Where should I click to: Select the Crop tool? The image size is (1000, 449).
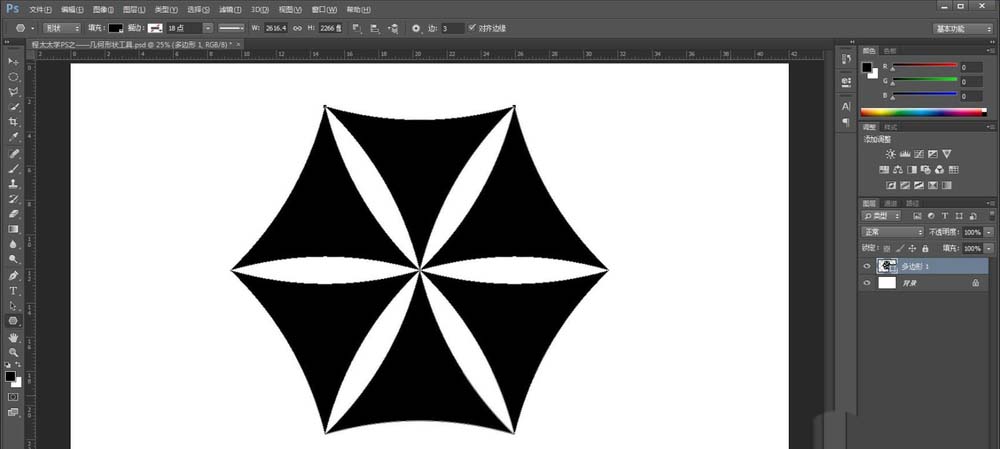14,121
